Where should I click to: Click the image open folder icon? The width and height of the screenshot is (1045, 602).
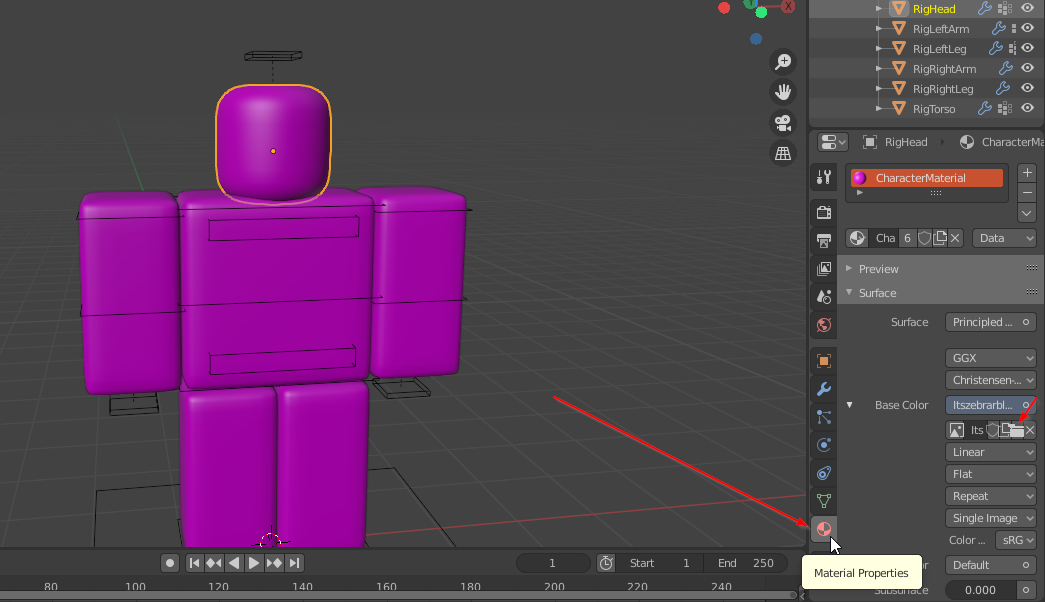pyautogui.click(x=1017, y=431)
